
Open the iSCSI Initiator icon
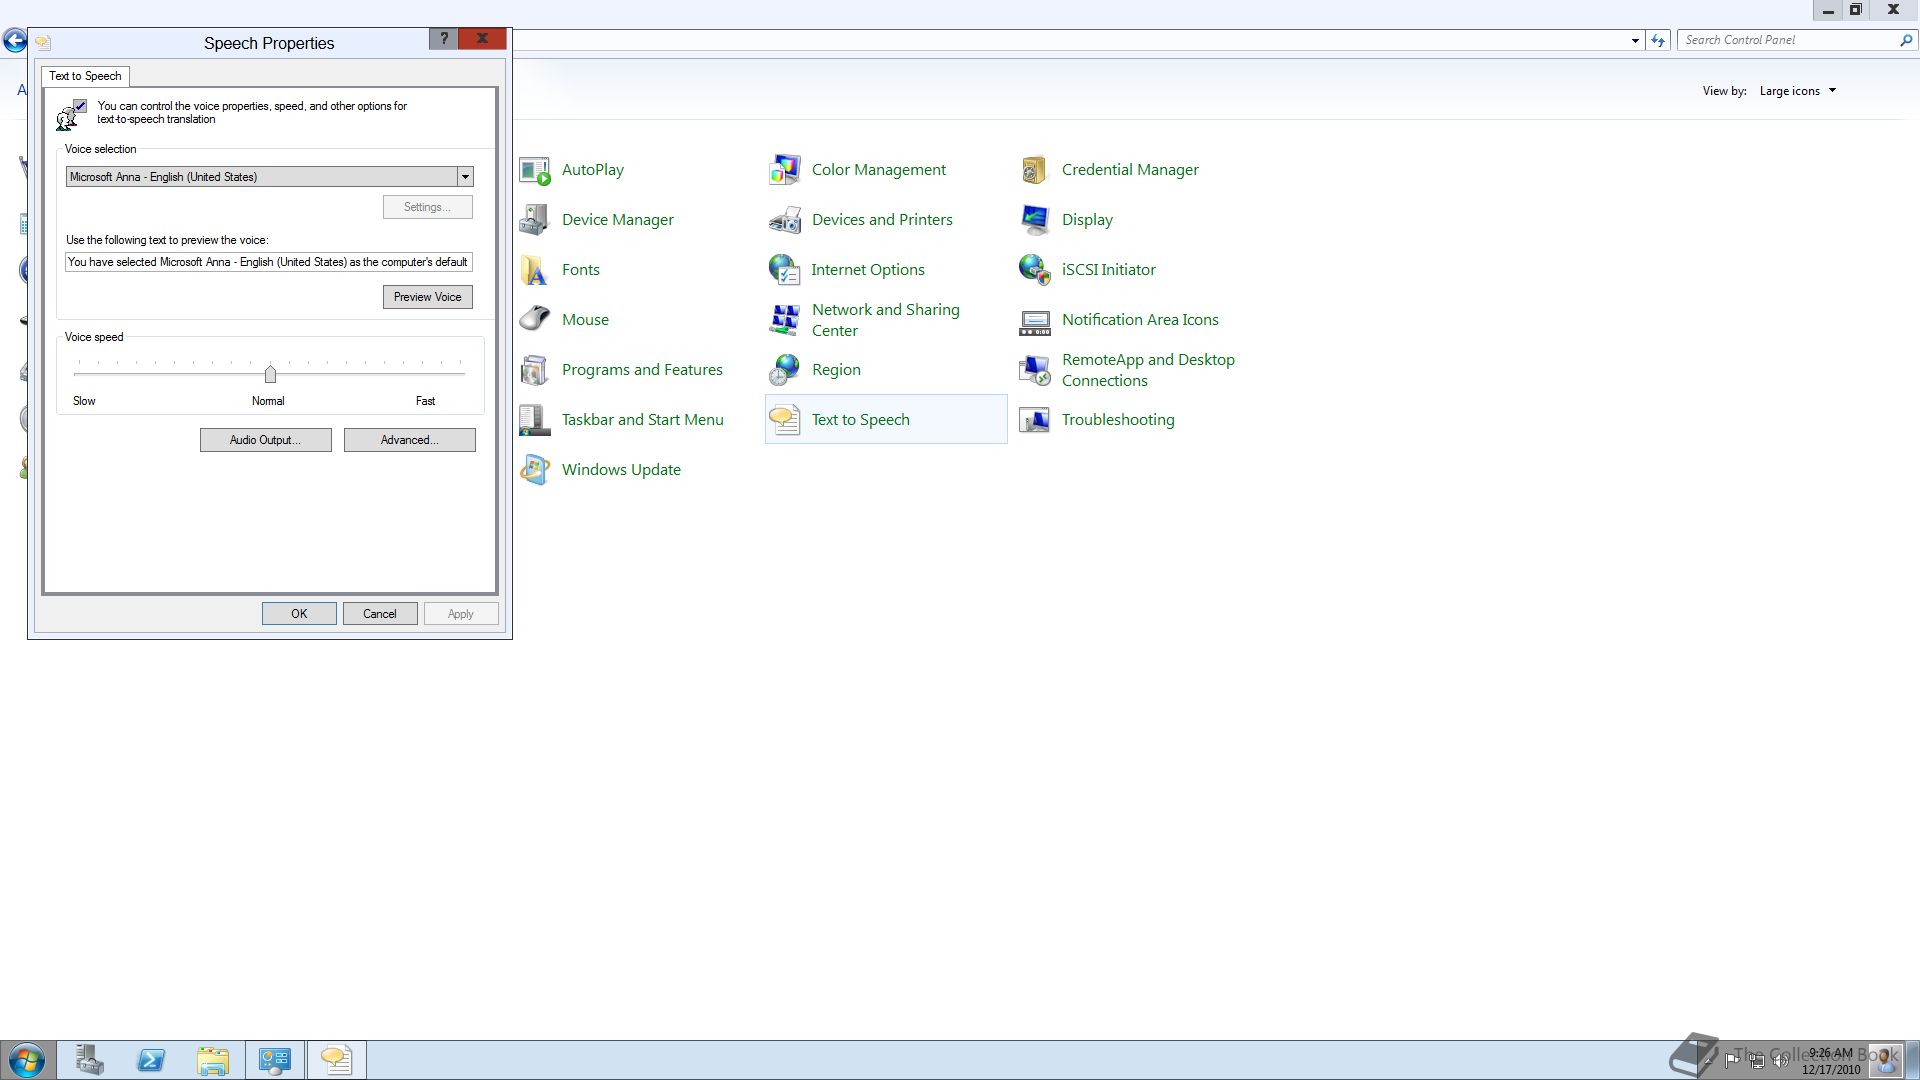(1035, 270)
